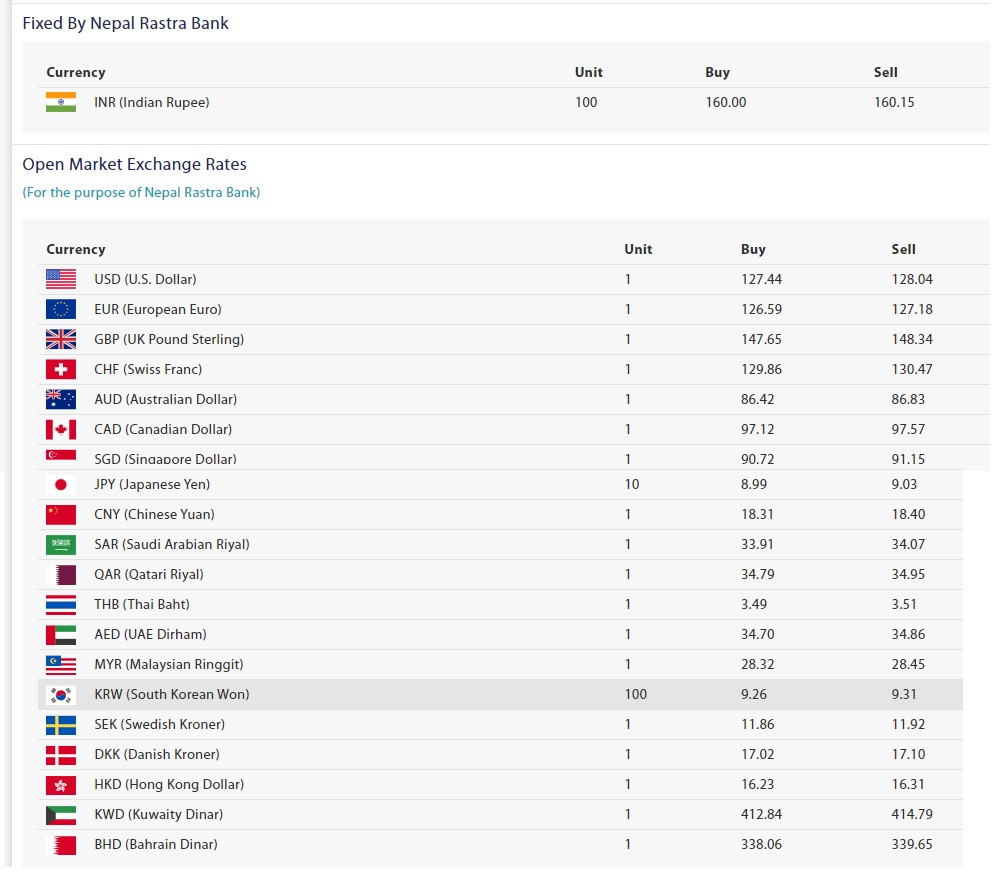
Task: Click the 'CNY (Chinese Yuan)' currency name
Action: 154,514
